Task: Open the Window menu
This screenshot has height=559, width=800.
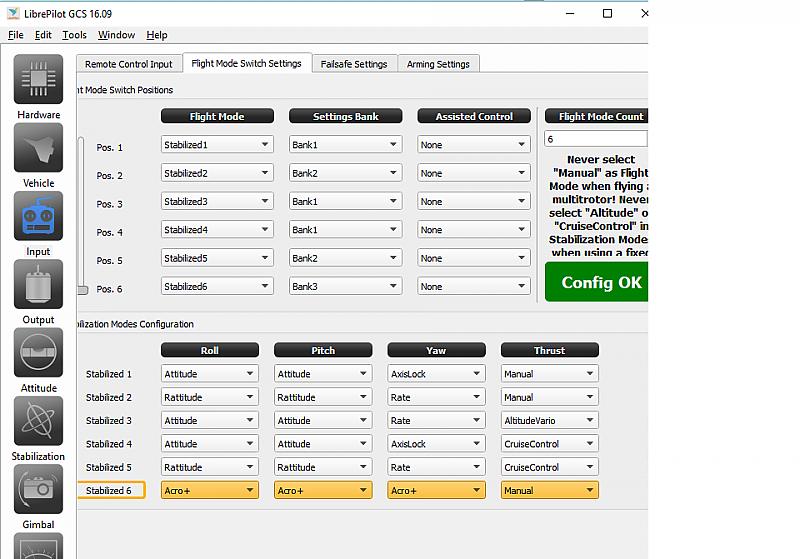Action: [116, 35]
